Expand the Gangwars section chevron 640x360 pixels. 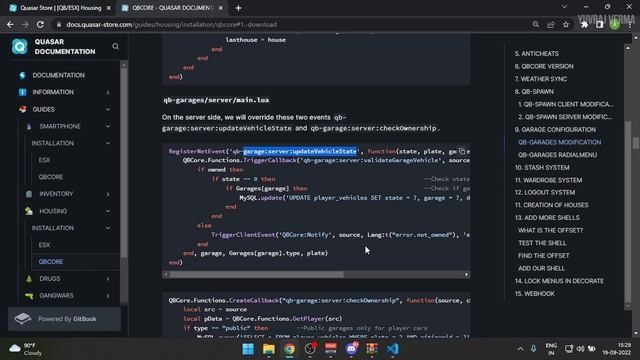(108, 296)
